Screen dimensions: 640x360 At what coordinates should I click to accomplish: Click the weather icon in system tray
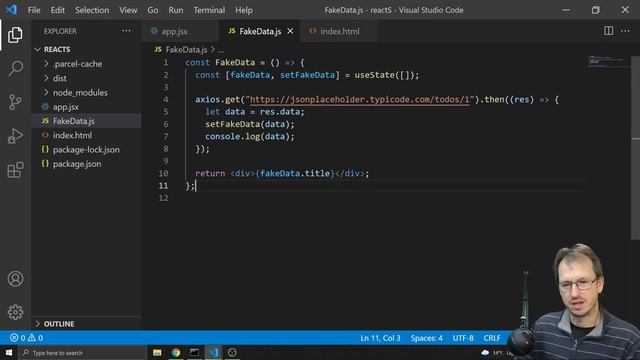485,353
